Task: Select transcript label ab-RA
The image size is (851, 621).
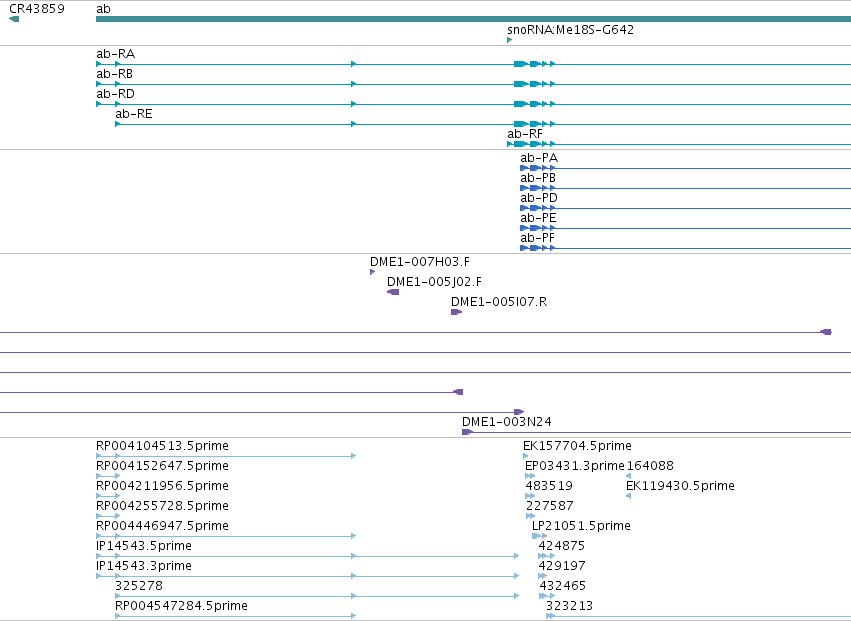Action: (x=116, y=54)
